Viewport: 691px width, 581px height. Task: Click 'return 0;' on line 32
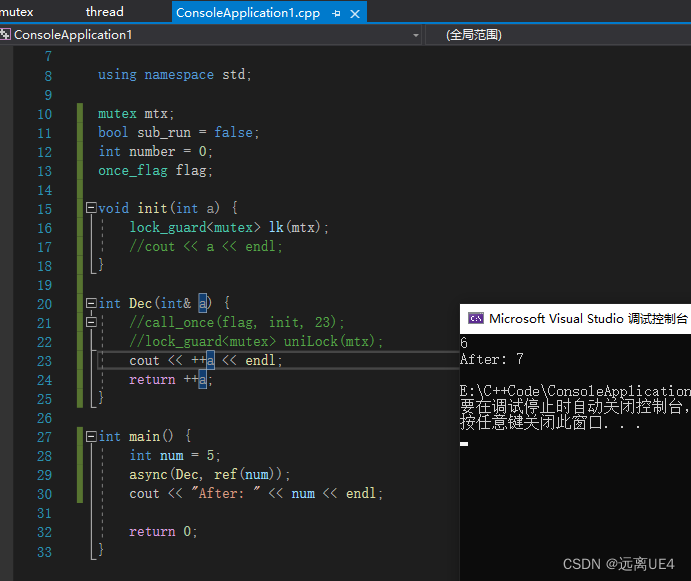[x=163, y=532]
